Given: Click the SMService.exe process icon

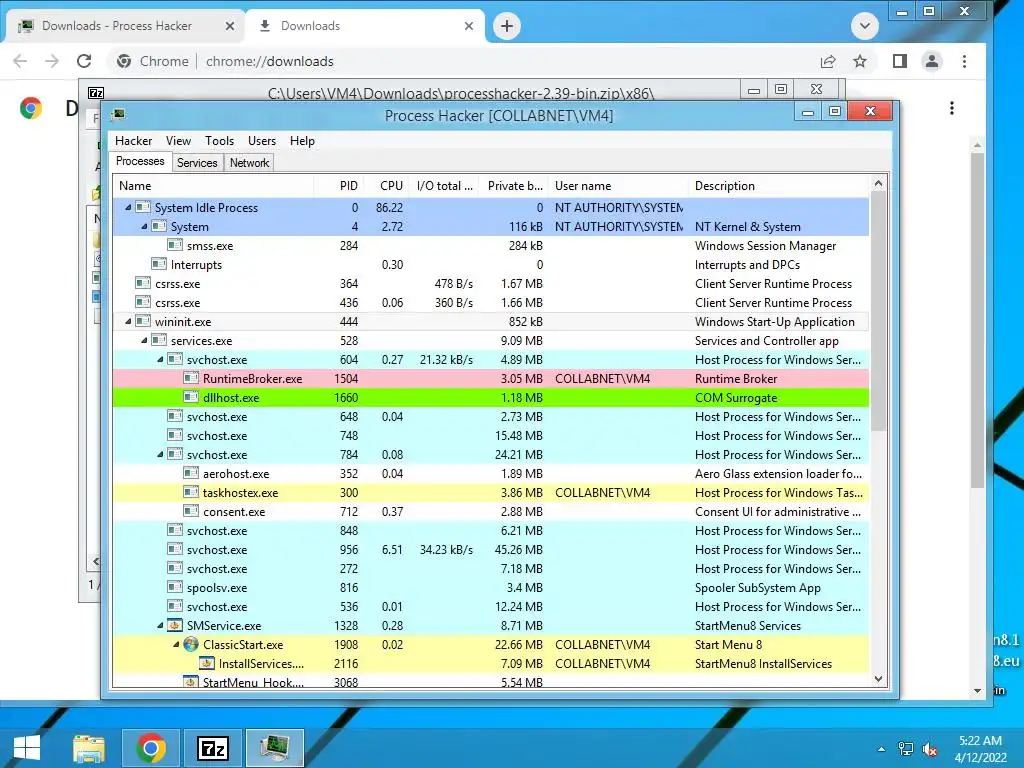Looking at the screenshot, I should click(174, 626).
